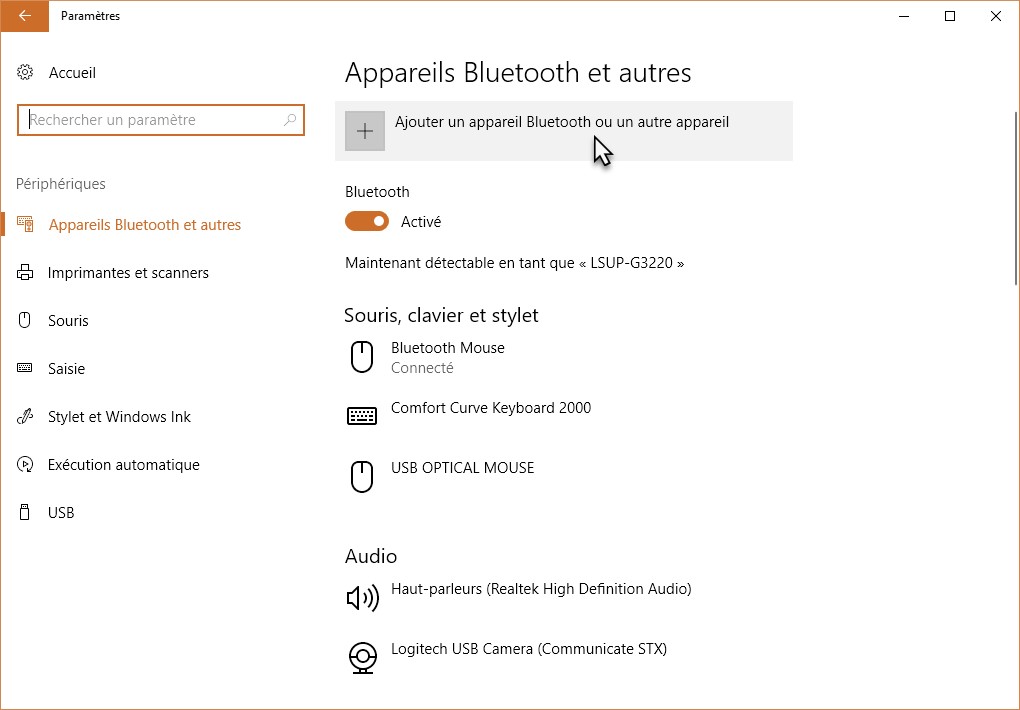Viewport: 1020px width, 710px height.
Task: Click the back arrow in title bar
Action: point(24,16)
